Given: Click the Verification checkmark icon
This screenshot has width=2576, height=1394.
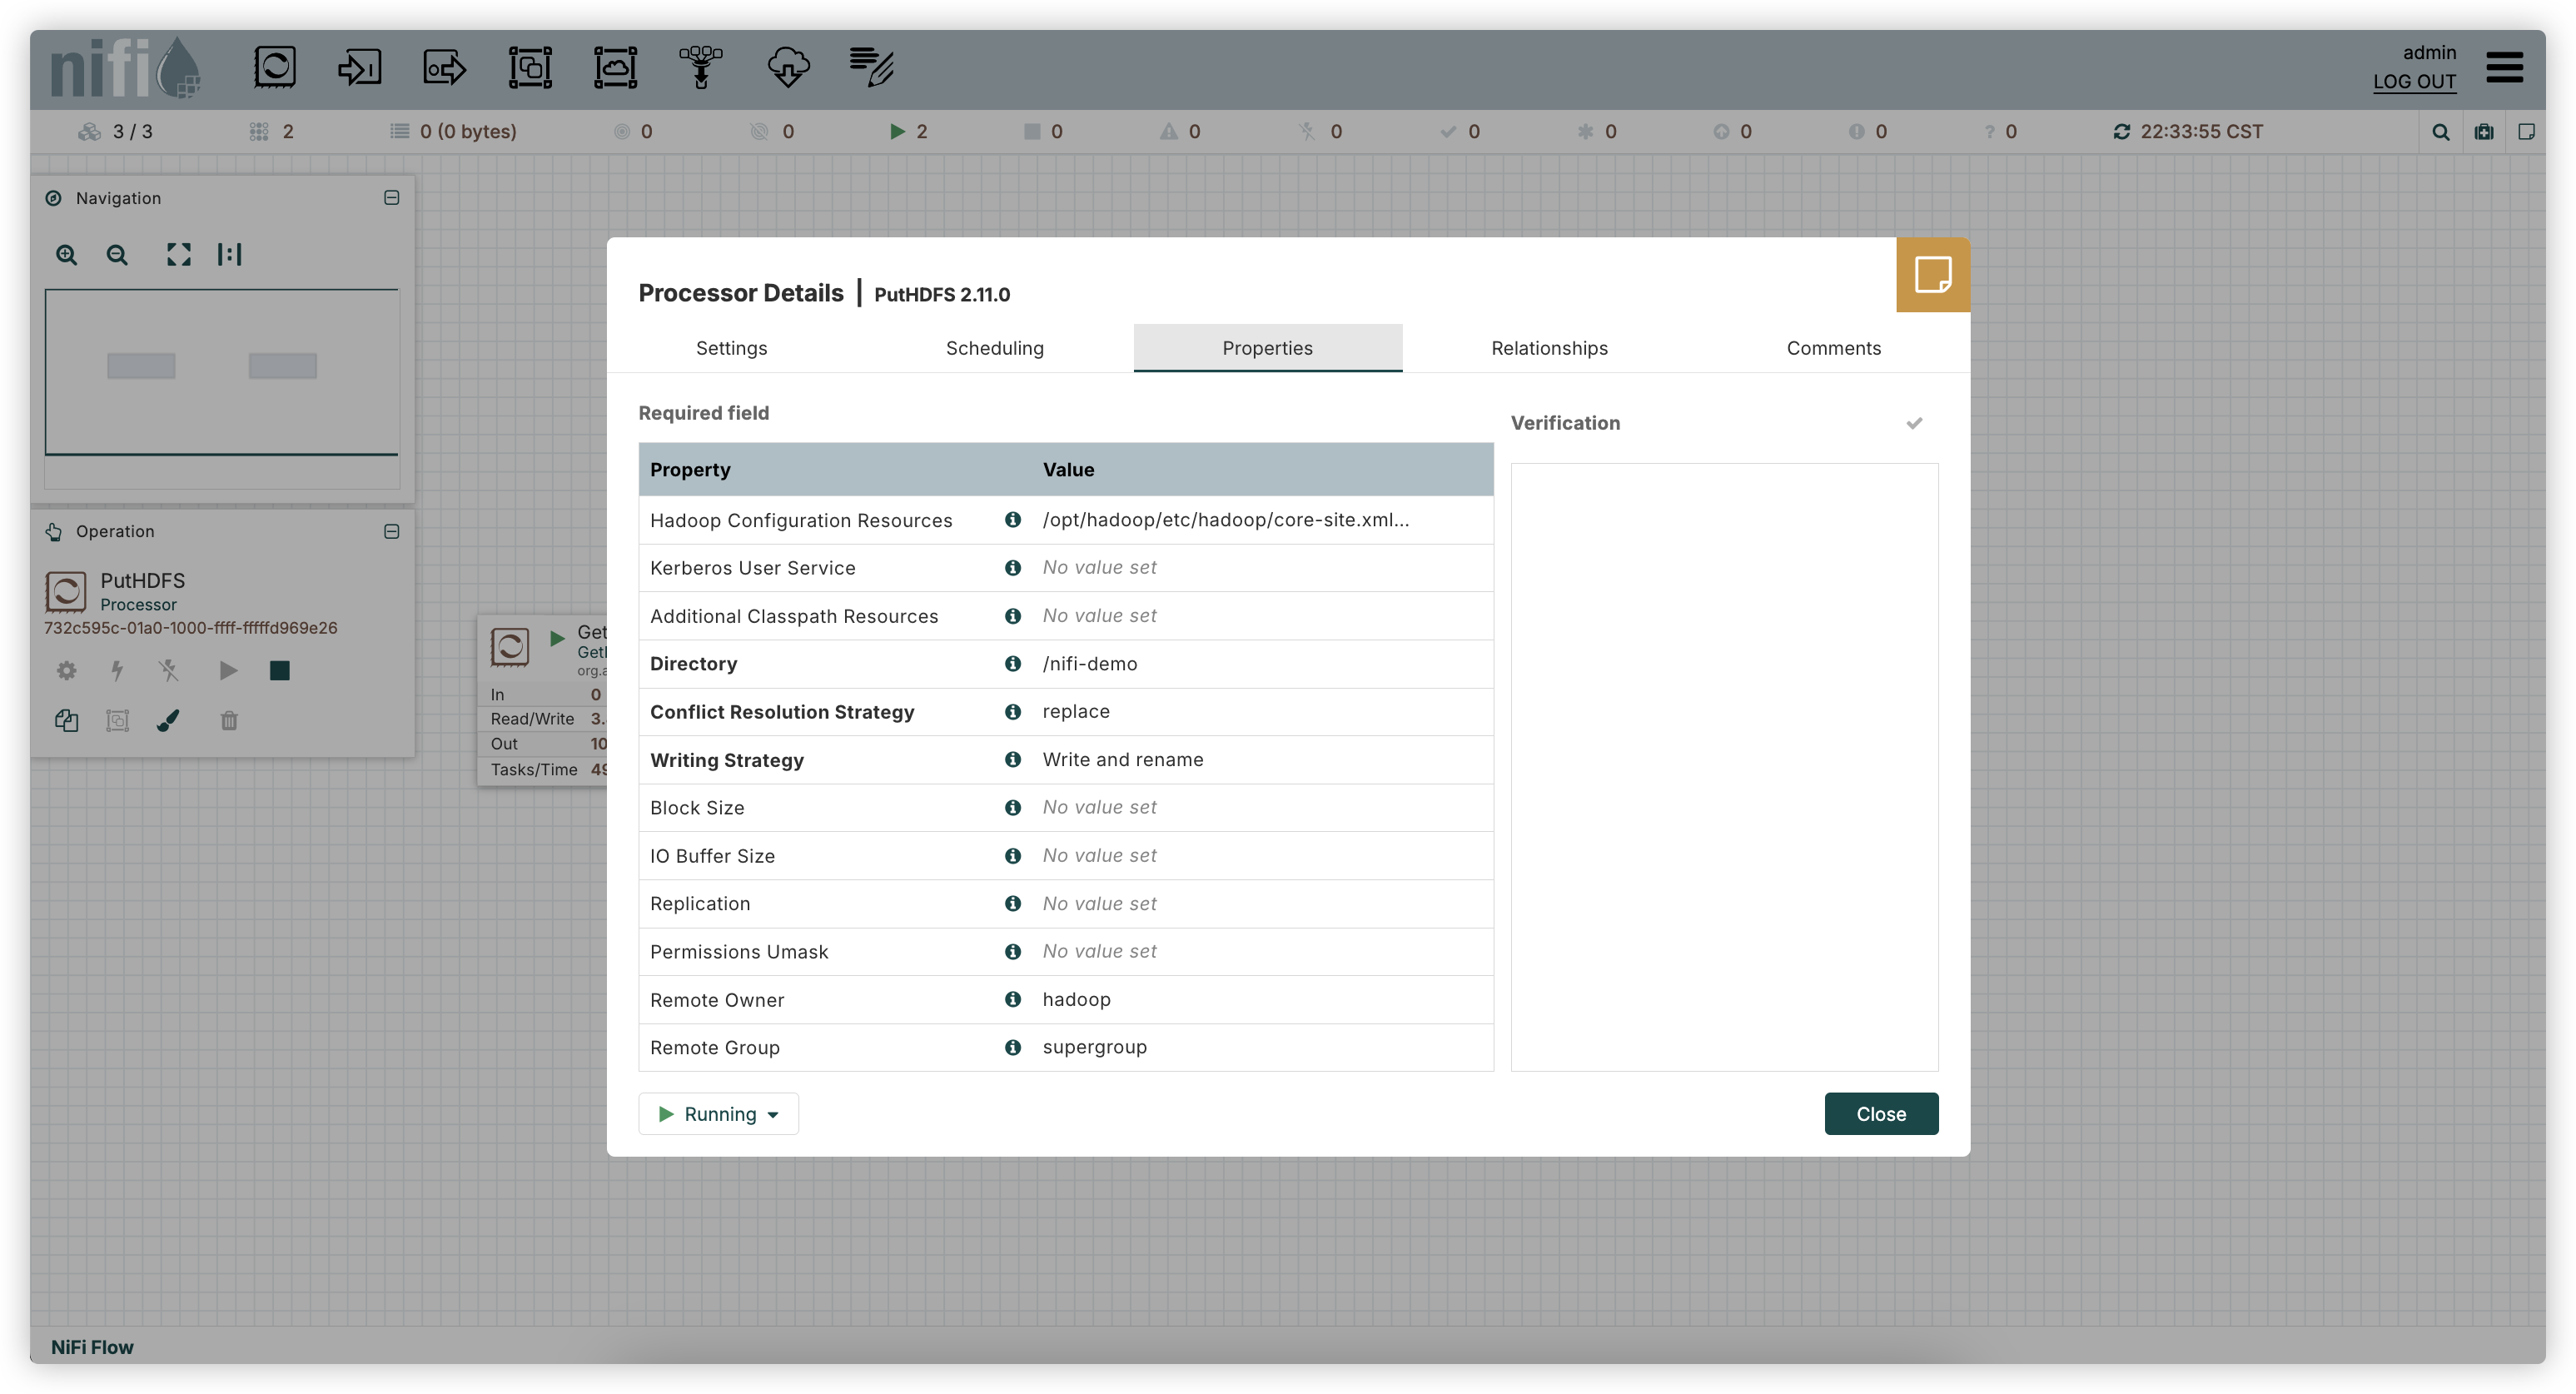Looking at the screenshot, I should coord(1914,423).
